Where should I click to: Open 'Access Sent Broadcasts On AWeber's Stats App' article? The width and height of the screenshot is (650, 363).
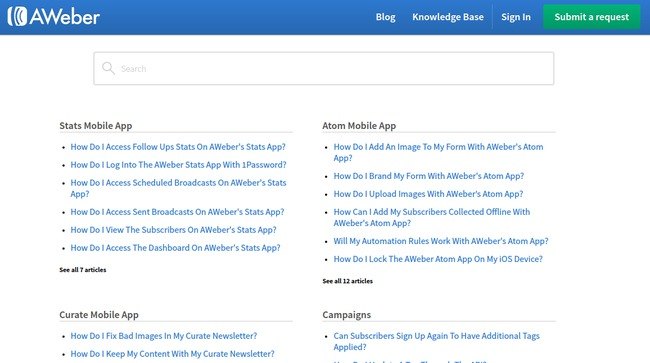[177, 212]
